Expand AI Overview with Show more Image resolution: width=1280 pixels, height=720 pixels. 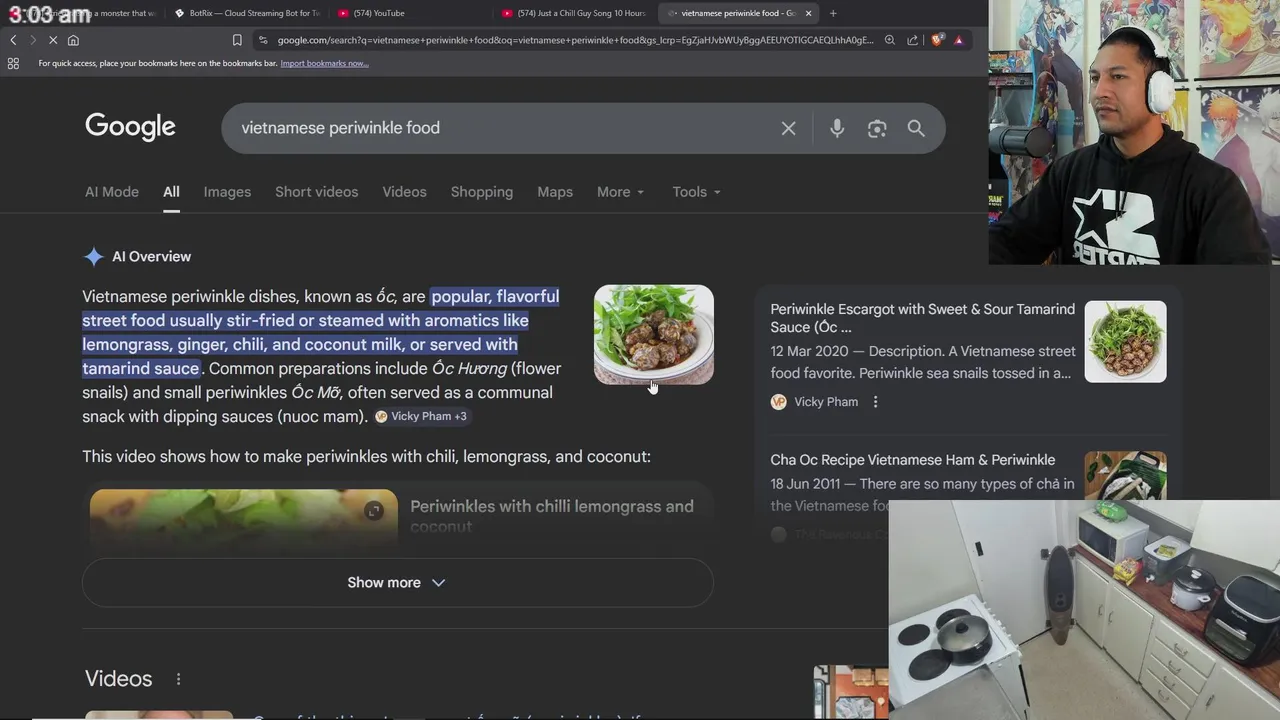click(397, 583)
